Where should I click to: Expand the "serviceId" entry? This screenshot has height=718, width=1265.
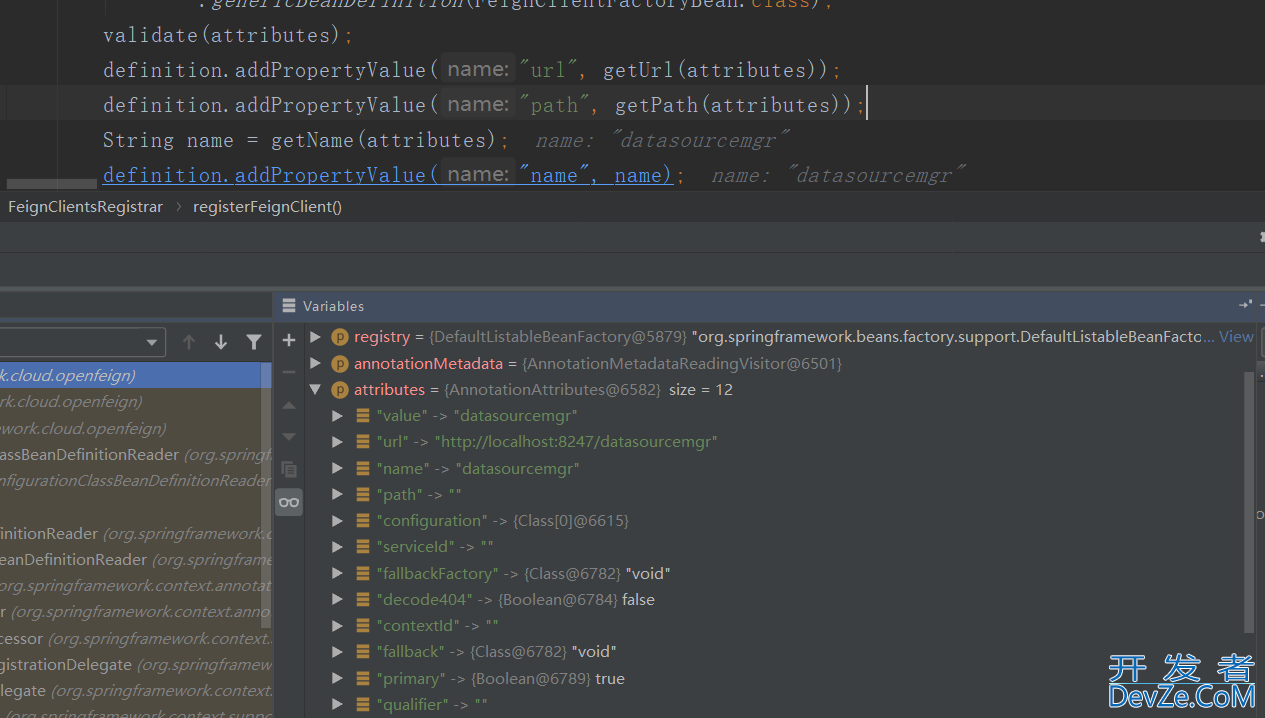click(338, 547)
